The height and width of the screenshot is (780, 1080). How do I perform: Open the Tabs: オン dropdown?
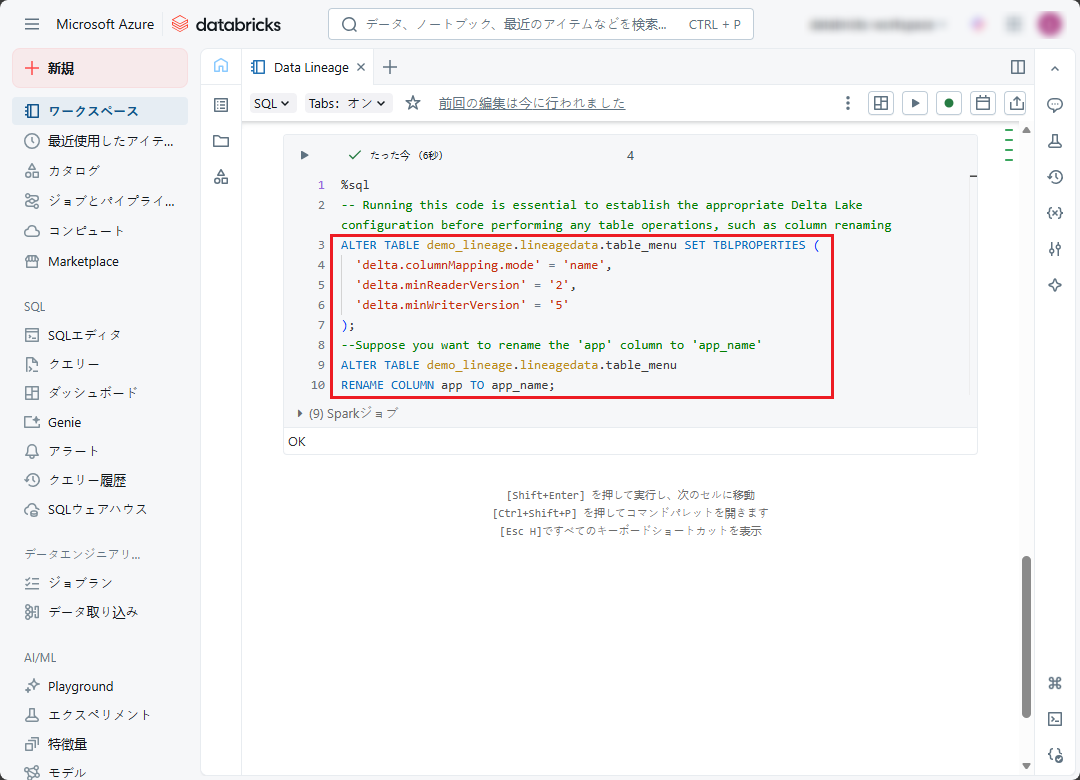tap(348, 103)
